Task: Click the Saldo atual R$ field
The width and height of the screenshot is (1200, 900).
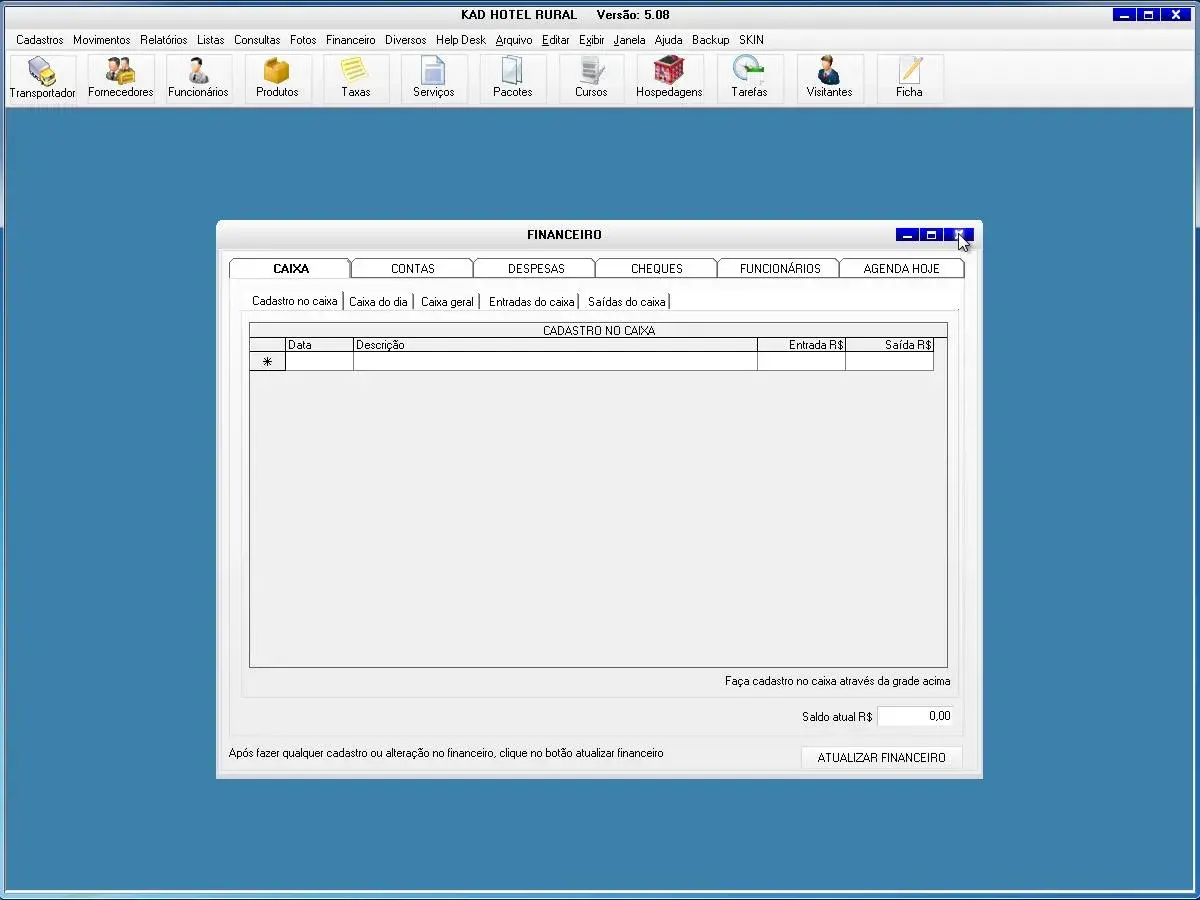Action: coord(915,716)
